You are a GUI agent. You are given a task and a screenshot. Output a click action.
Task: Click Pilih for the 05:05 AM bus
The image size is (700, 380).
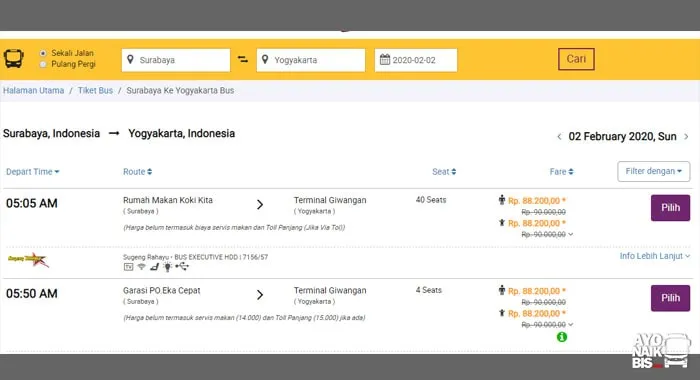670,208
